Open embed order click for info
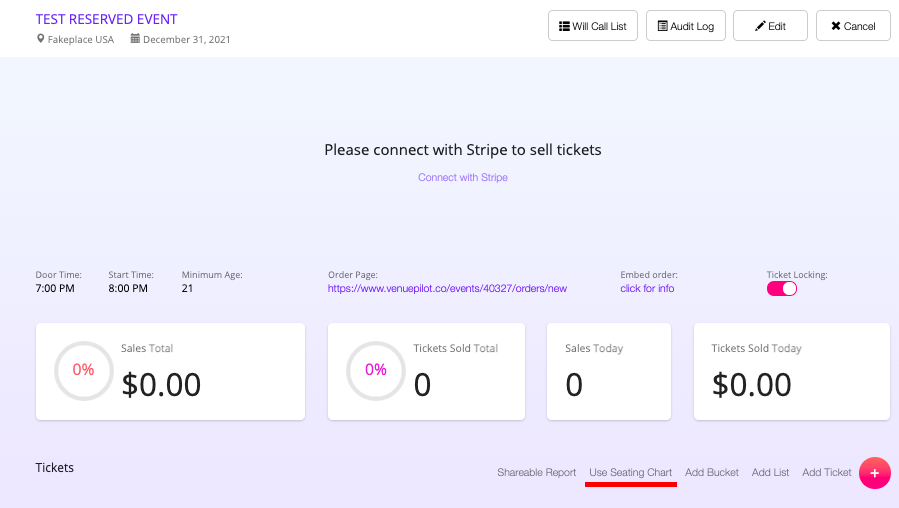This screenshot has height=508, width=899. click(x=647, y=288)
